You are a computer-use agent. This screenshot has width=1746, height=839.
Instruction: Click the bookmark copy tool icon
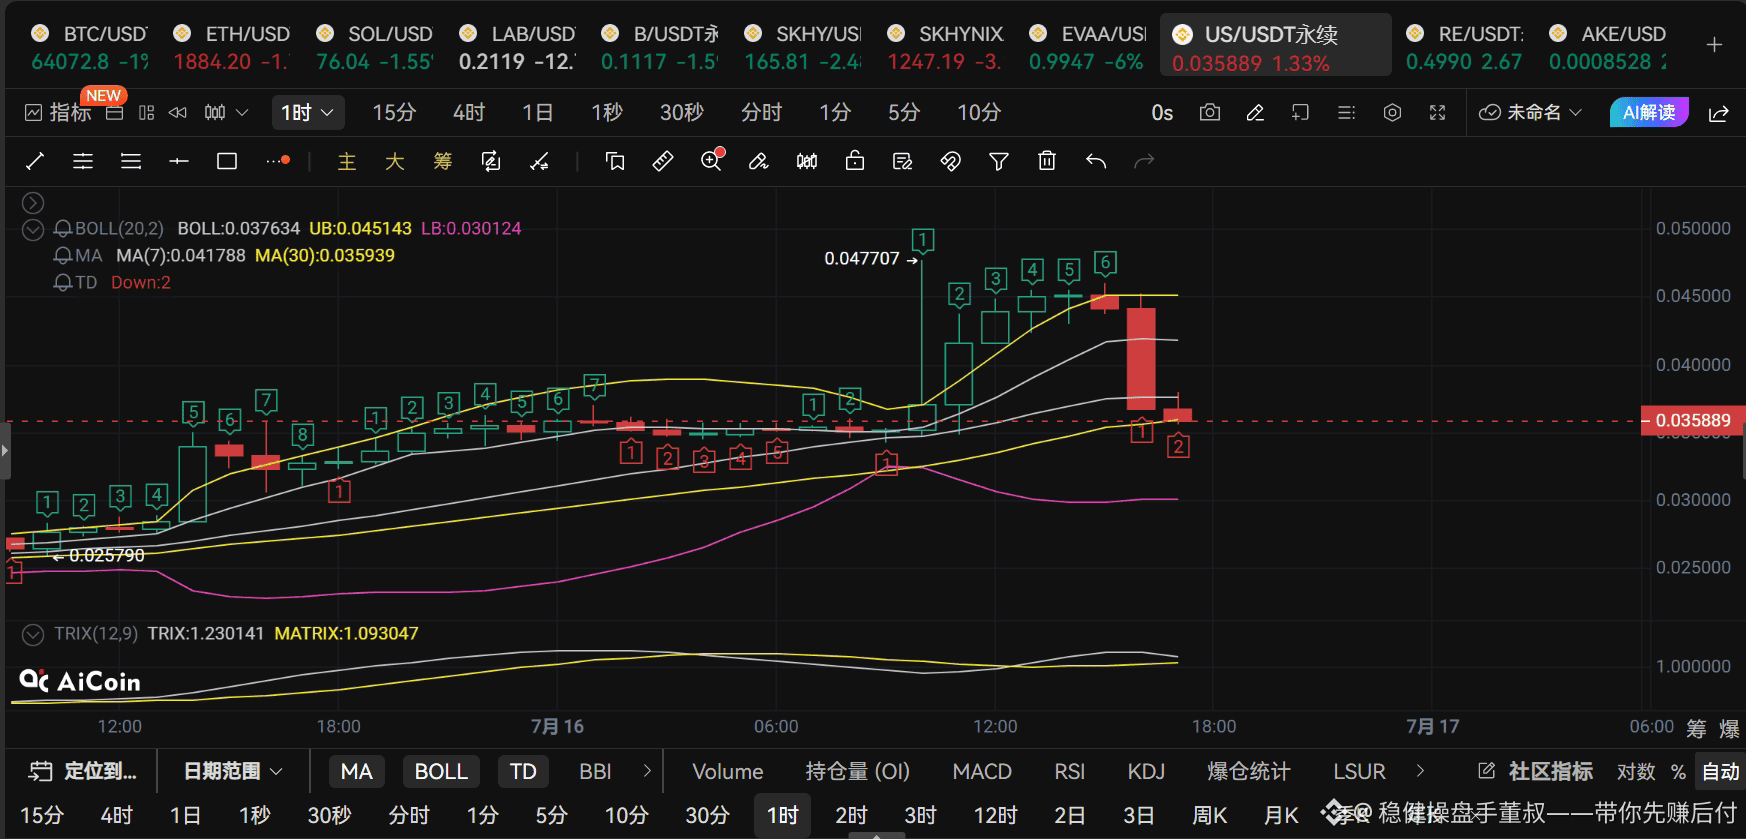[615, 161]
